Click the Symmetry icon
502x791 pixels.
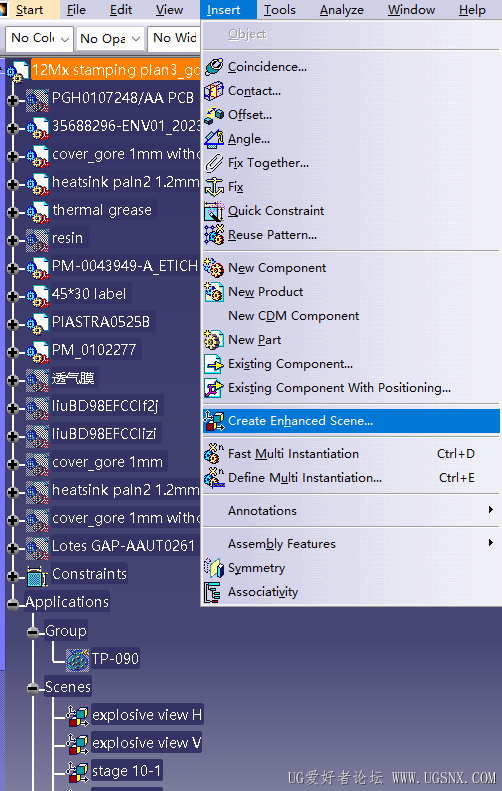pos(214,568)
